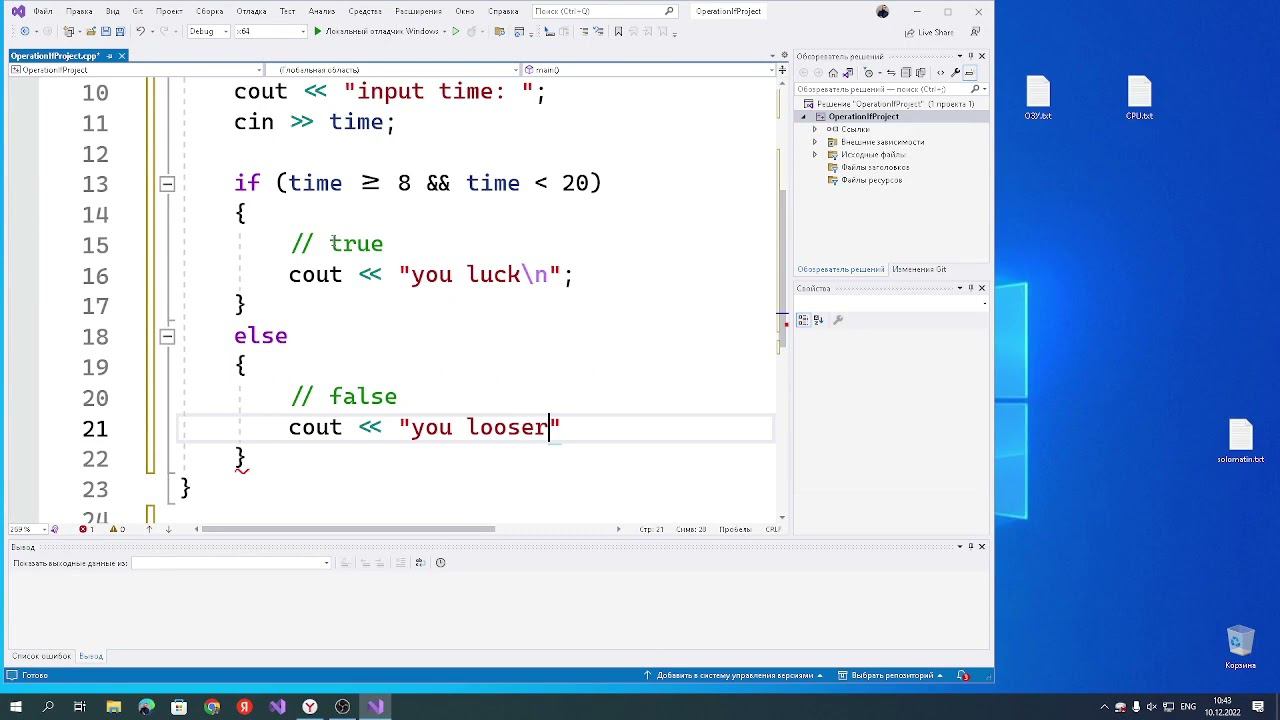The width and height of the screenshot is (1280, 720).
Task: Open the output source dropdown in Output panel
Action: click(x=231, y=563)
